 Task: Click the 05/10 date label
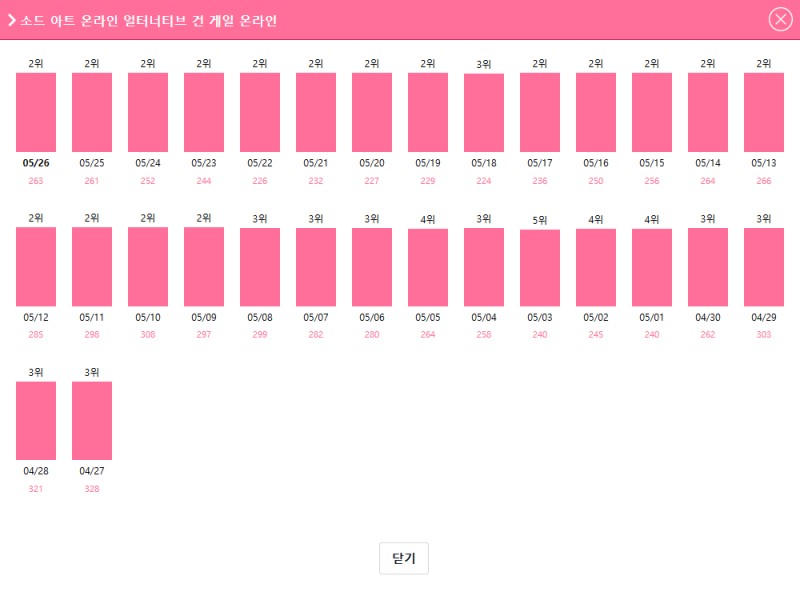coord(148,318)
